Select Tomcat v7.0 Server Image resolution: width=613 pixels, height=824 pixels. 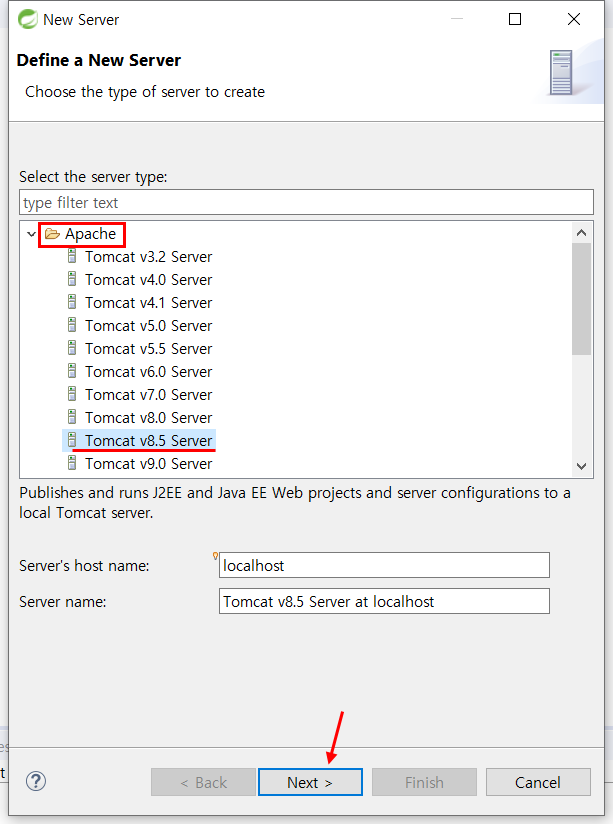(148, 395)
